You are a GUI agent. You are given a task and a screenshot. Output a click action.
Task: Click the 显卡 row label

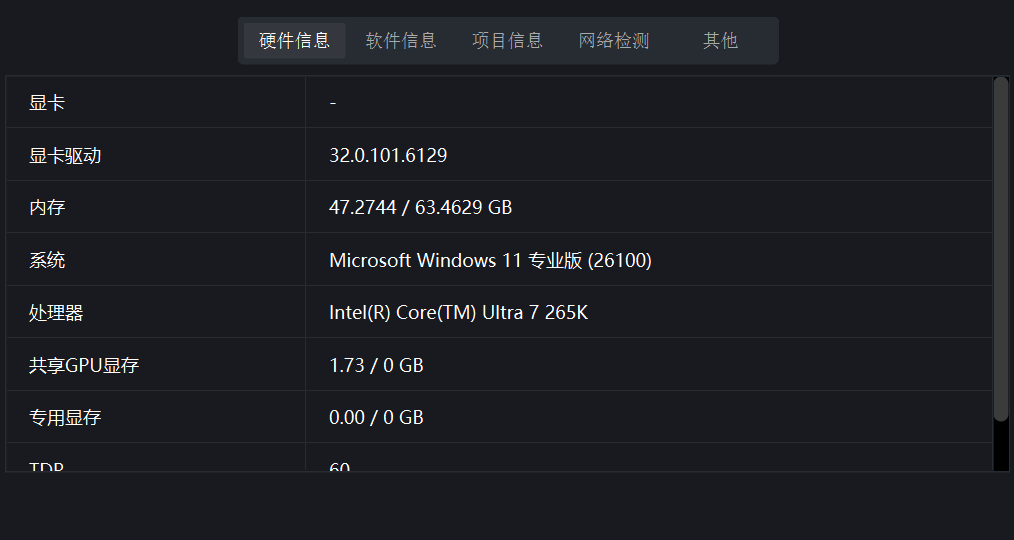pos(47,103)
